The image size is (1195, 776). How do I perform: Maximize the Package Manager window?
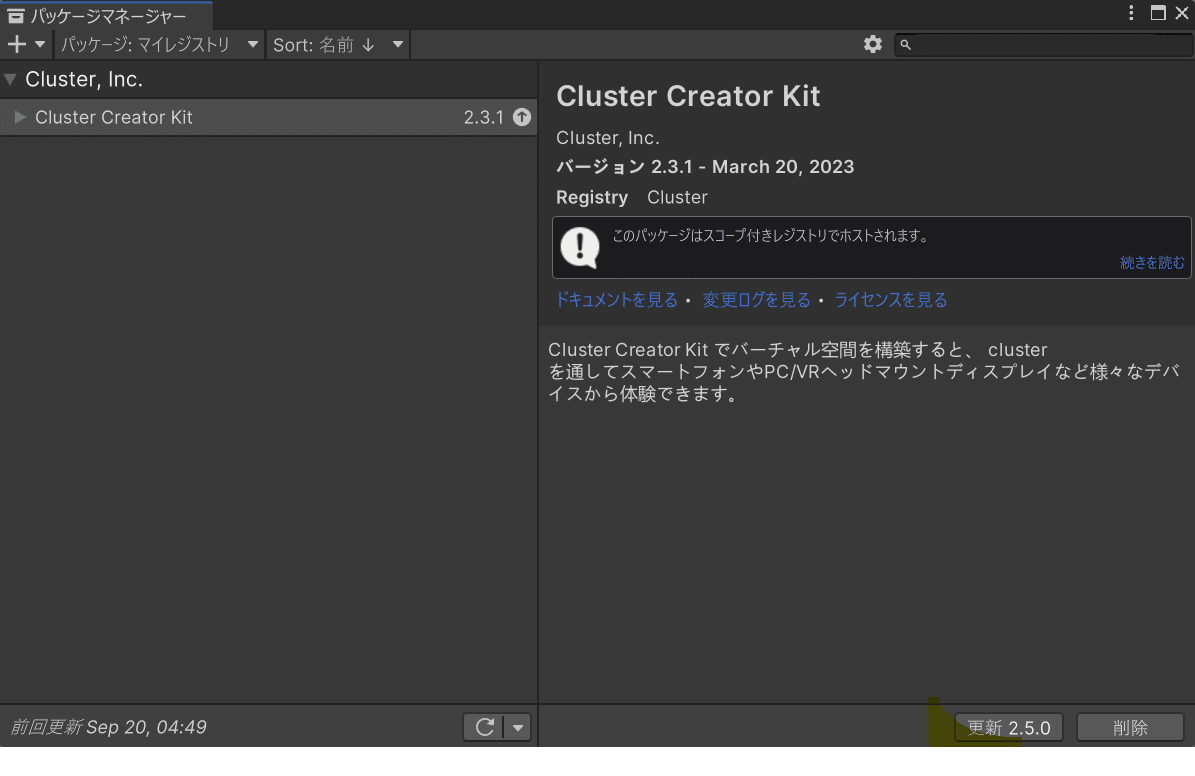(x=1158, y=13)
